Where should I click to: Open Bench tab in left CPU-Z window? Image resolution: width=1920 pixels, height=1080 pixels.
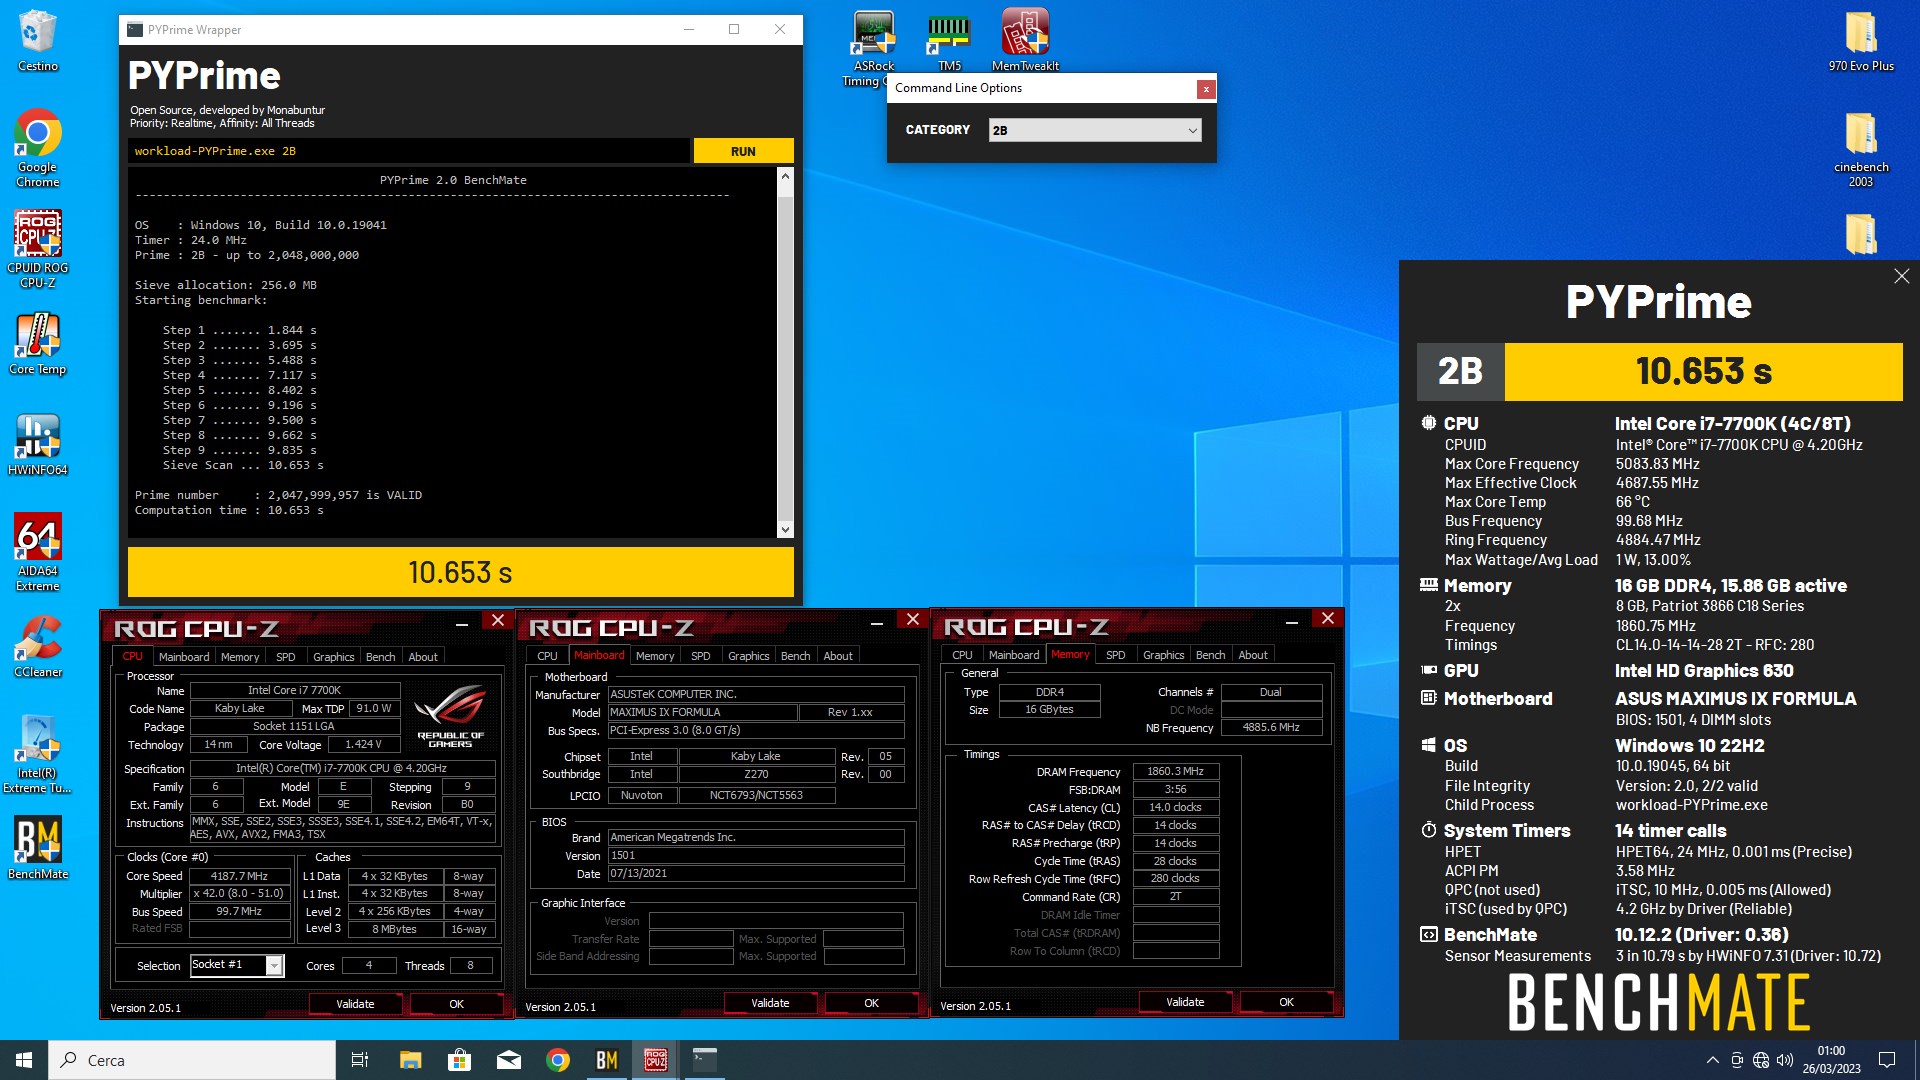tap(380, 657)
